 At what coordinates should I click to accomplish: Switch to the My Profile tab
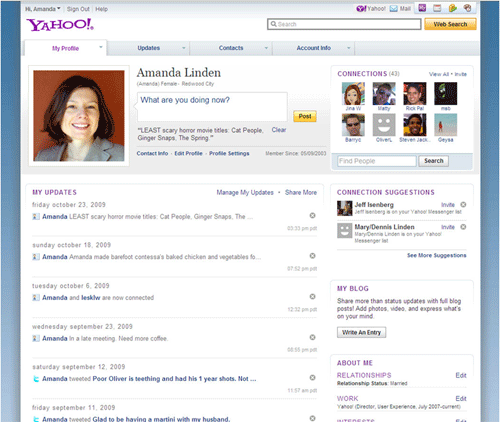[66, 48]
